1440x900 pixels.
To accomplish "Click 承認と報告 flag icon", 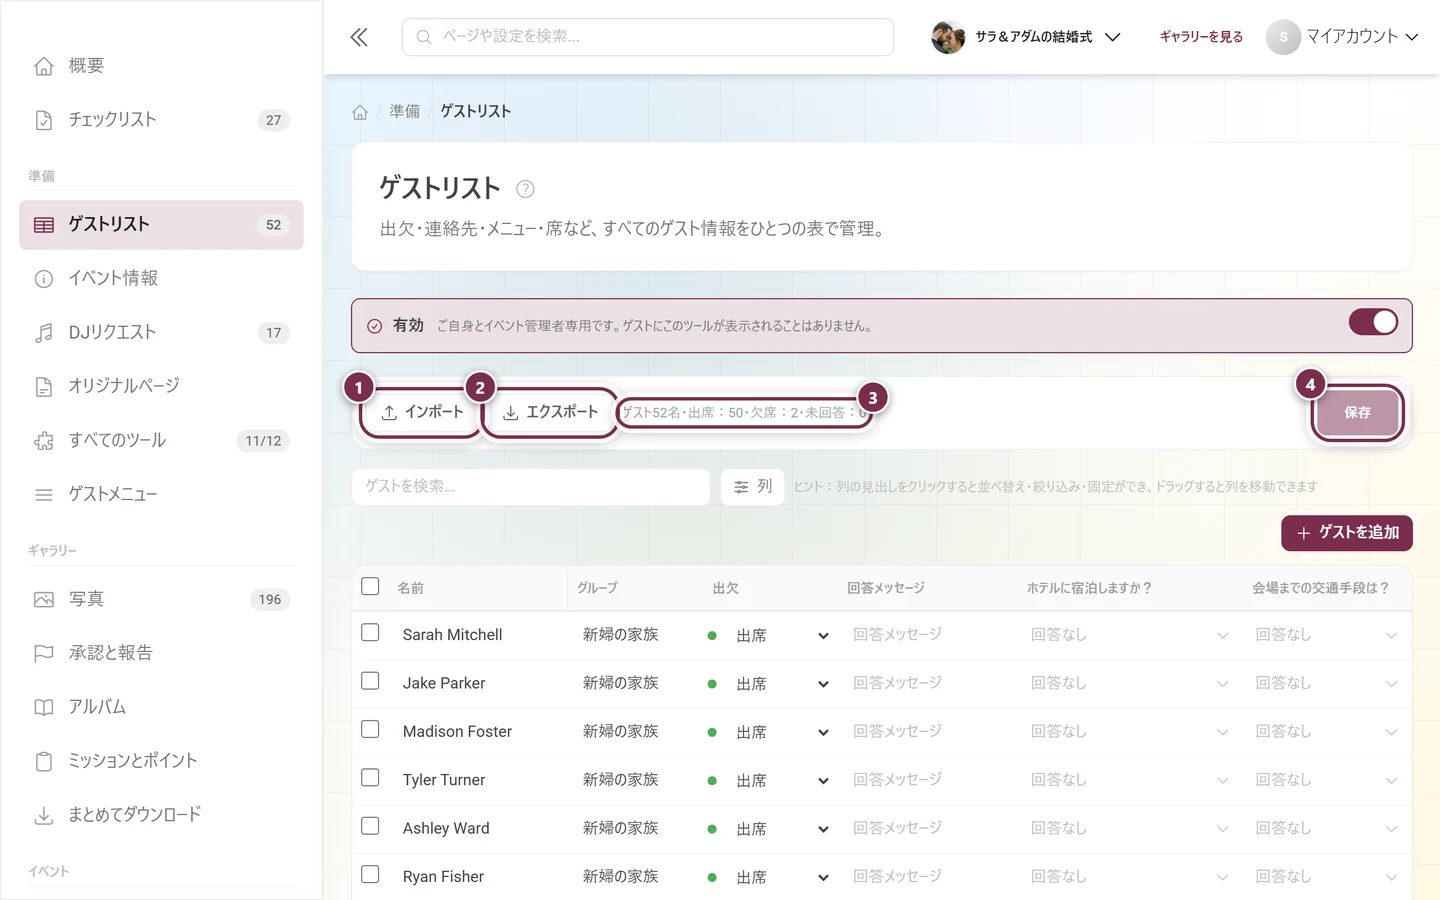I will coord(44,654).
